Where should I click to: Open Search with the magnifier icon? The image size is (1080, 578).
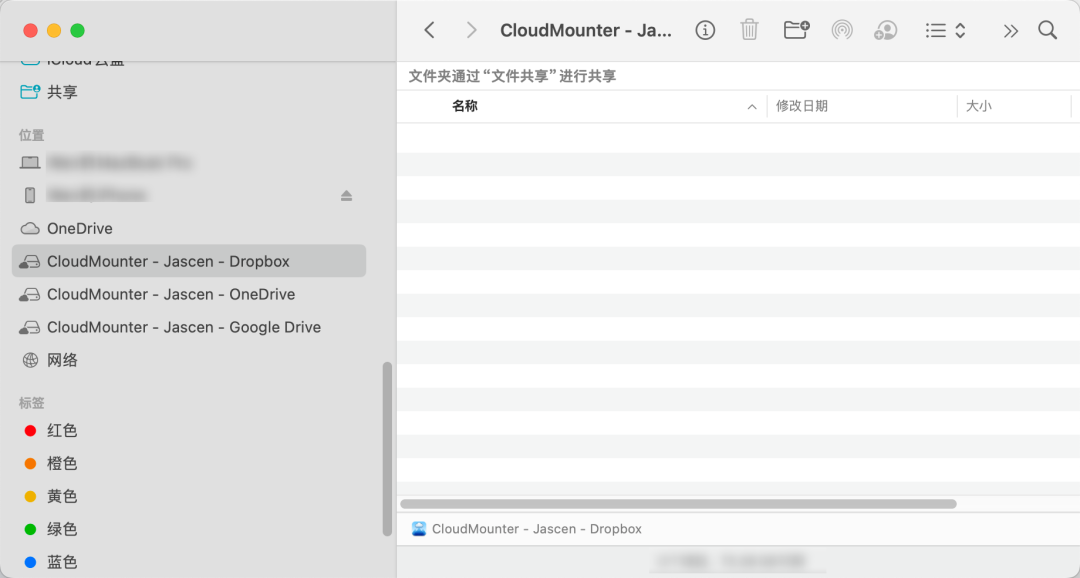tap(1047, 30)
